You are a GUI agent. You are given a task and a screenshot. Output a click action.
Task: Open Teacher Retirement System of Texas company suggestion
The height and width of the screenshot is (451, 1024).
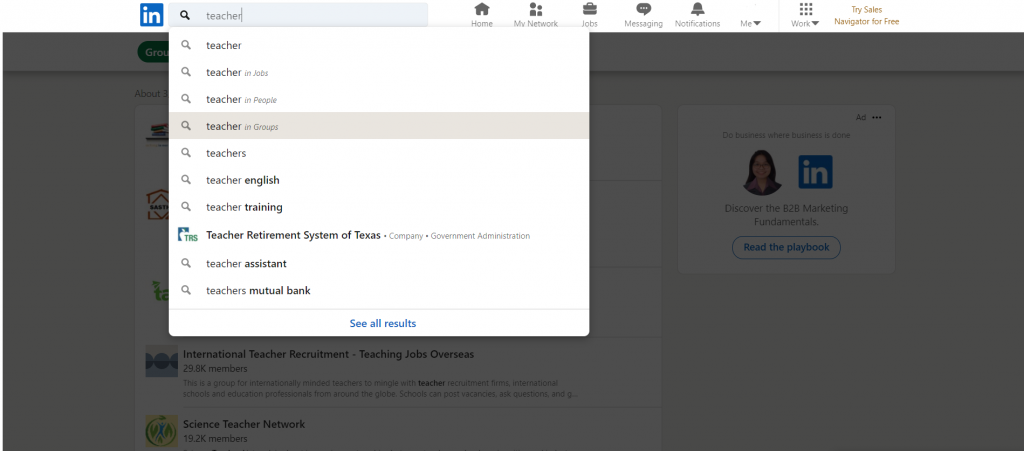[379, 235]
